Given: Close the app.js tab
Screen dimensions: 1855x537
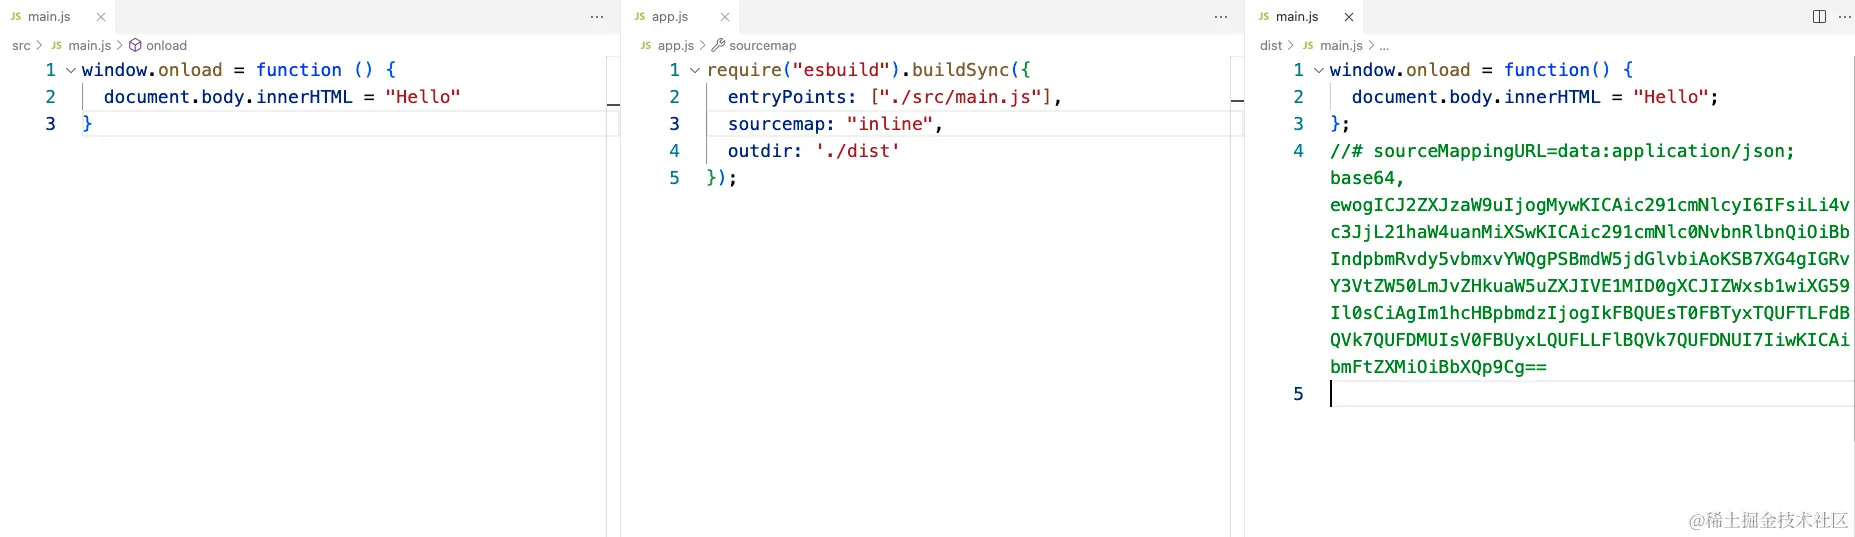Looking at the screenshot, I should pyautogui.click(x=725, y=17).
